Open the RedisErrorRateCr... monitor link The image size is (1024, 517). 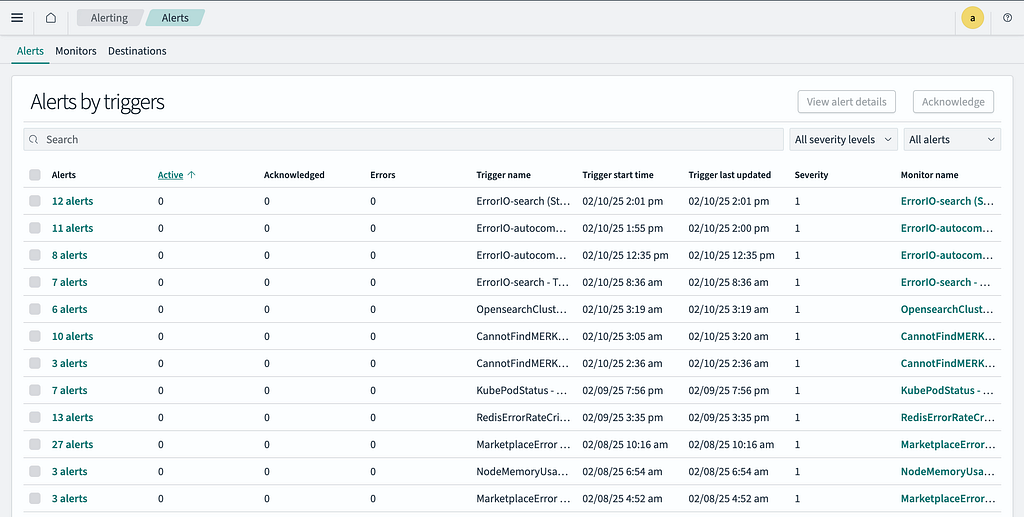(947, 417)
